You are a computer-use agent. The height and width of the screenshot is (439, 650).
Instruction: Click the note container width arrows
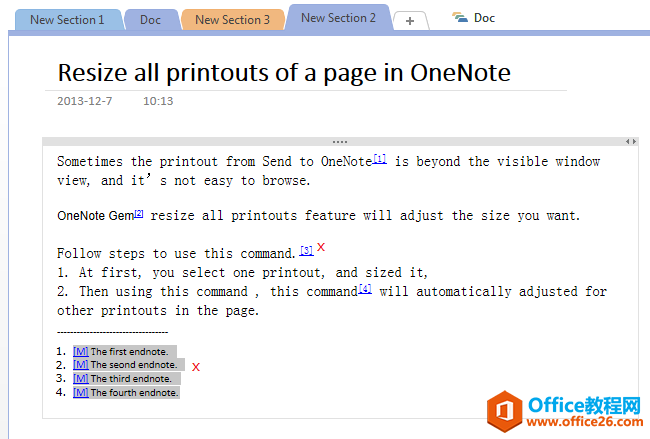pyautogui.click(x=631, y=142)
